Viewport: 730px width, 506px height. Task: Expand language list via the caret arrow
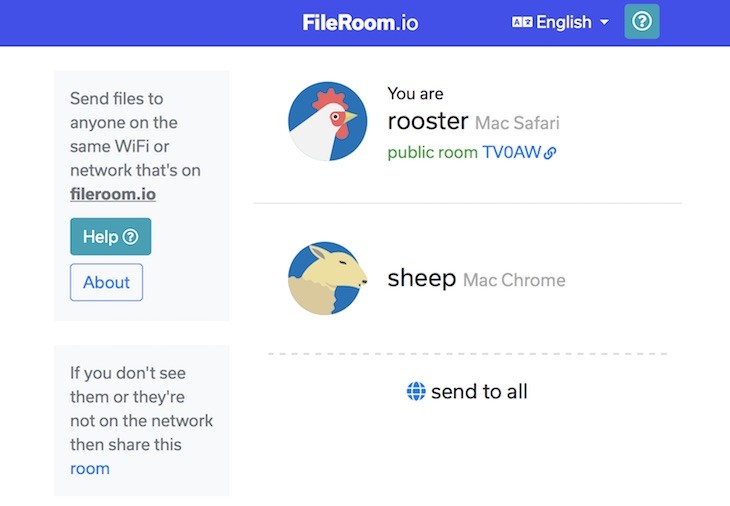[604, 22]
